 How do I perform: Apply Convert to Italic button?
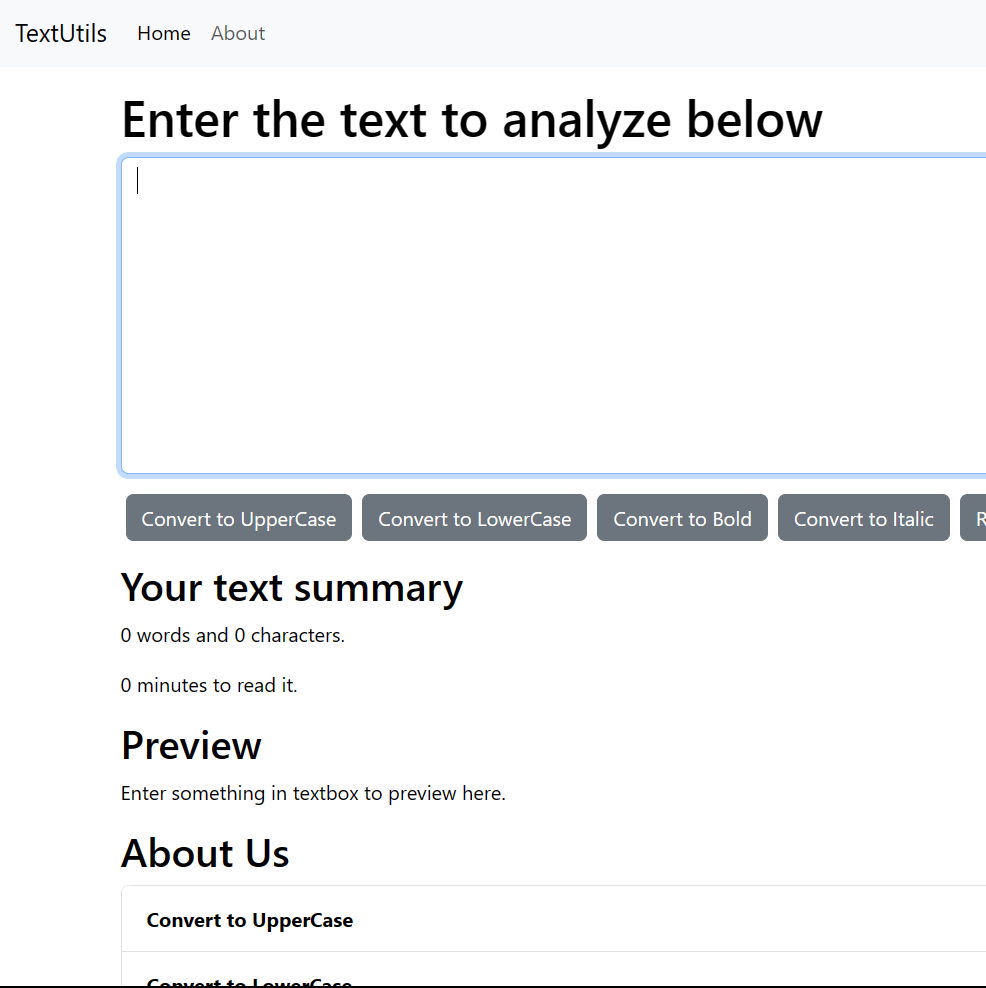(x=864, y=518)
